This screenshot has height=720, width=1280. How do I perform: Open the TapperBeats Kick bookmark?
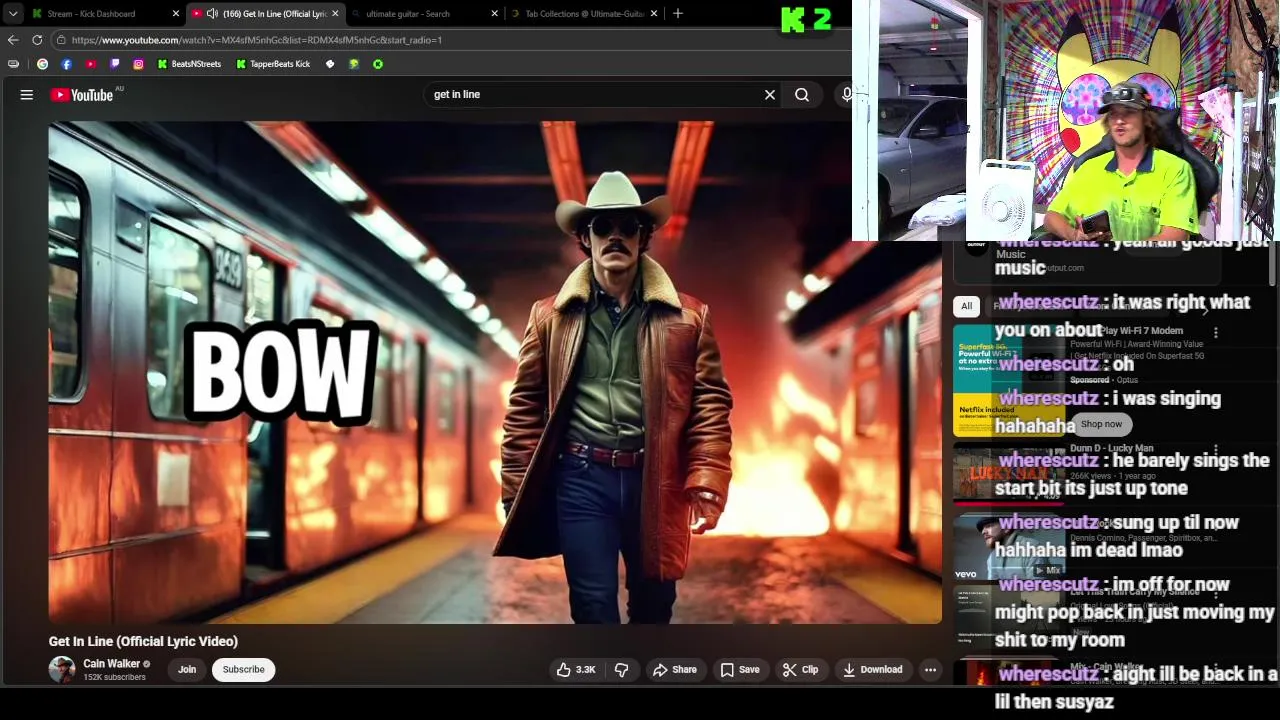pos(273,64)
